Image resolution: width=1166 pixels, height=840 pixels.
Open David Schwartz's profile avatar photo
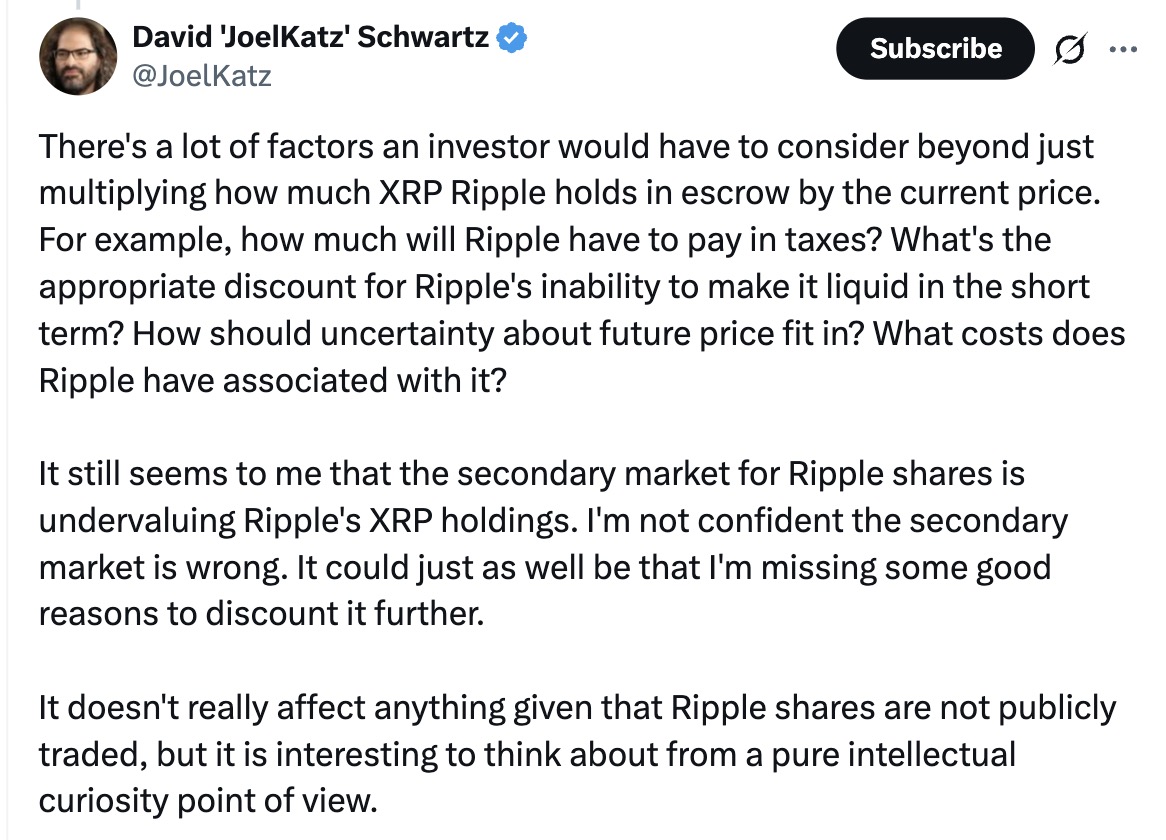78,56
